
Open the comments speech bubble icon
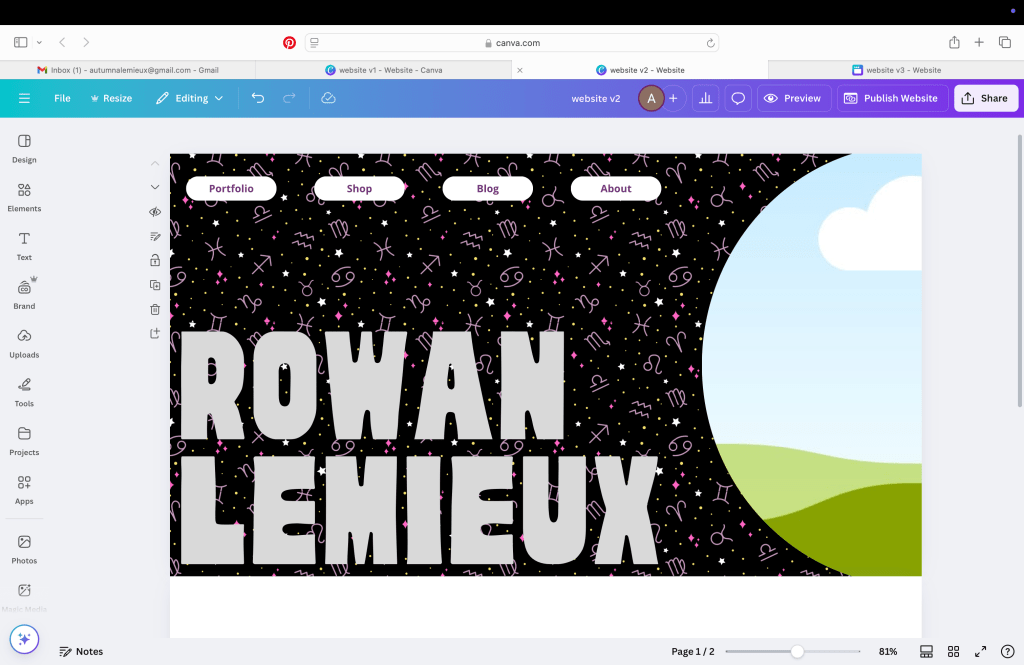click(x=738, y=98)
